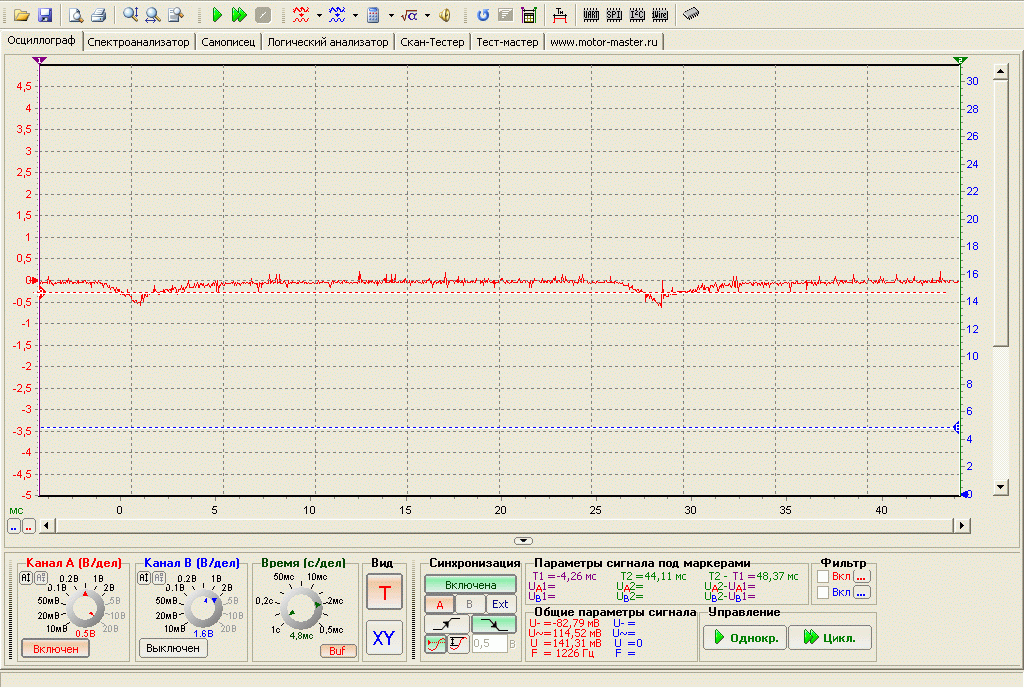Click the Open file folder icon
This screenshot has height=688, width=1024.
coord(21,15)
